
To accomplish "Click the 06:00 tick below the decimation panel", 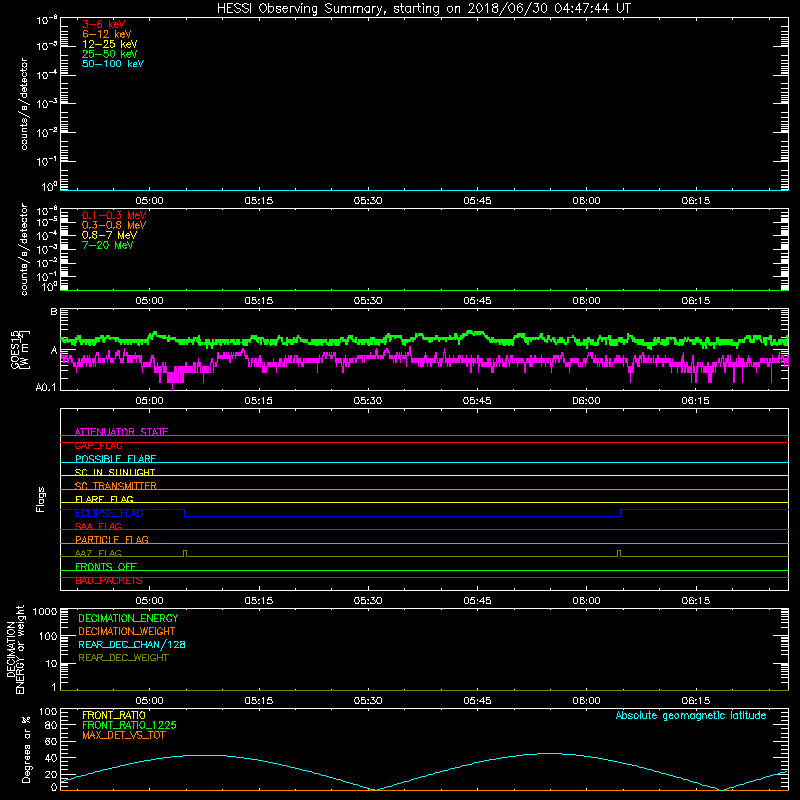I will (586, 701).
